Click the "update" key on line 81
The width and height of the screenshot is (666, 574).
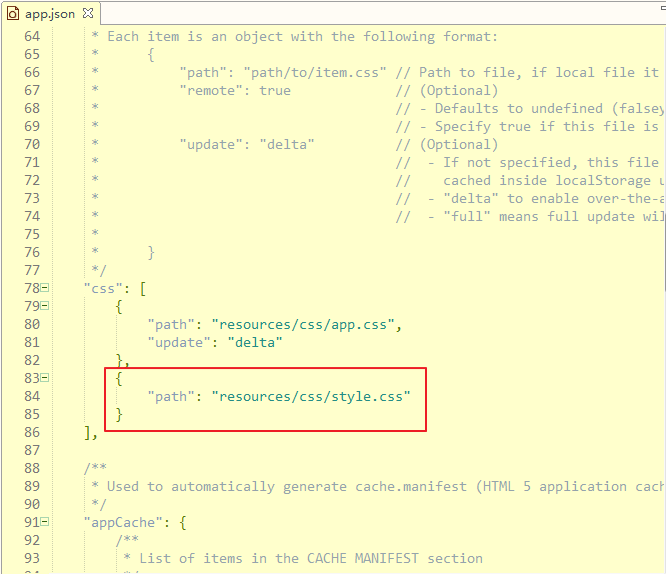click(x=179, y=342)
